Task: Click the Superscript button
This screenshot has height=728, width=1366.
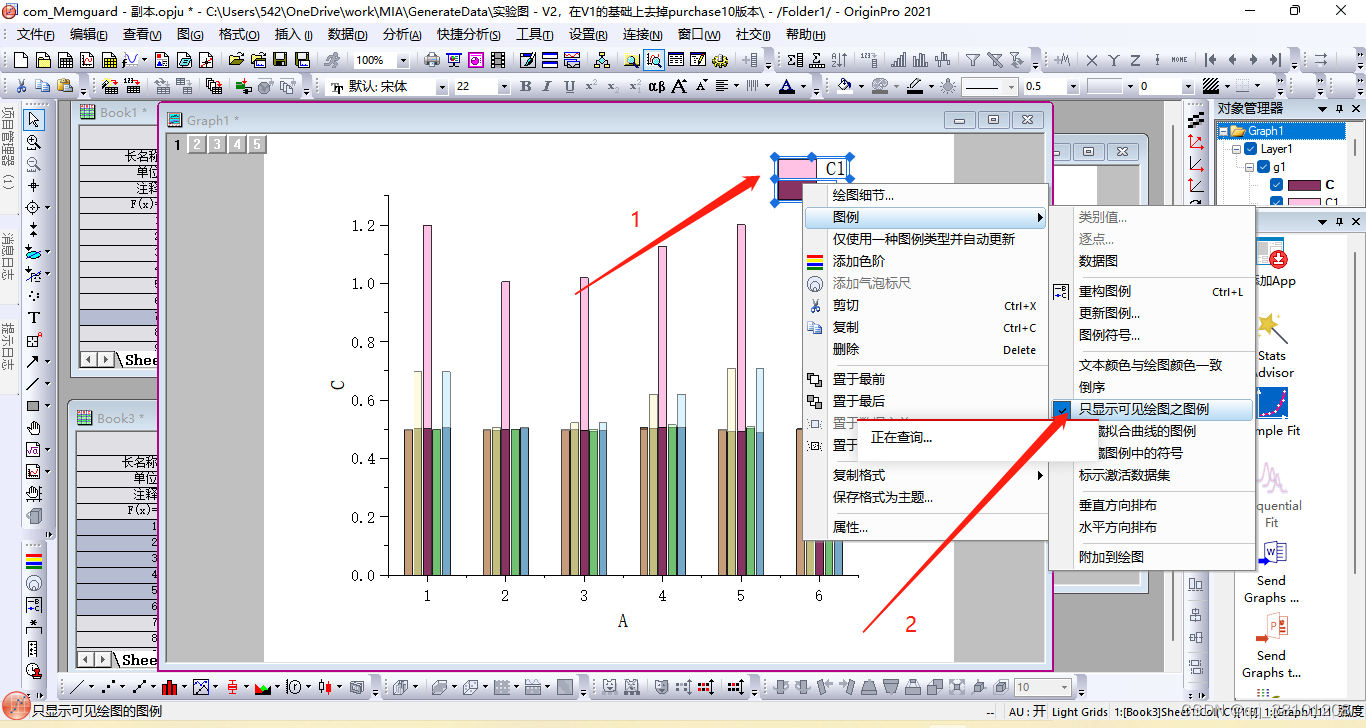Action: pyautogui.click(x=591, y=87)
